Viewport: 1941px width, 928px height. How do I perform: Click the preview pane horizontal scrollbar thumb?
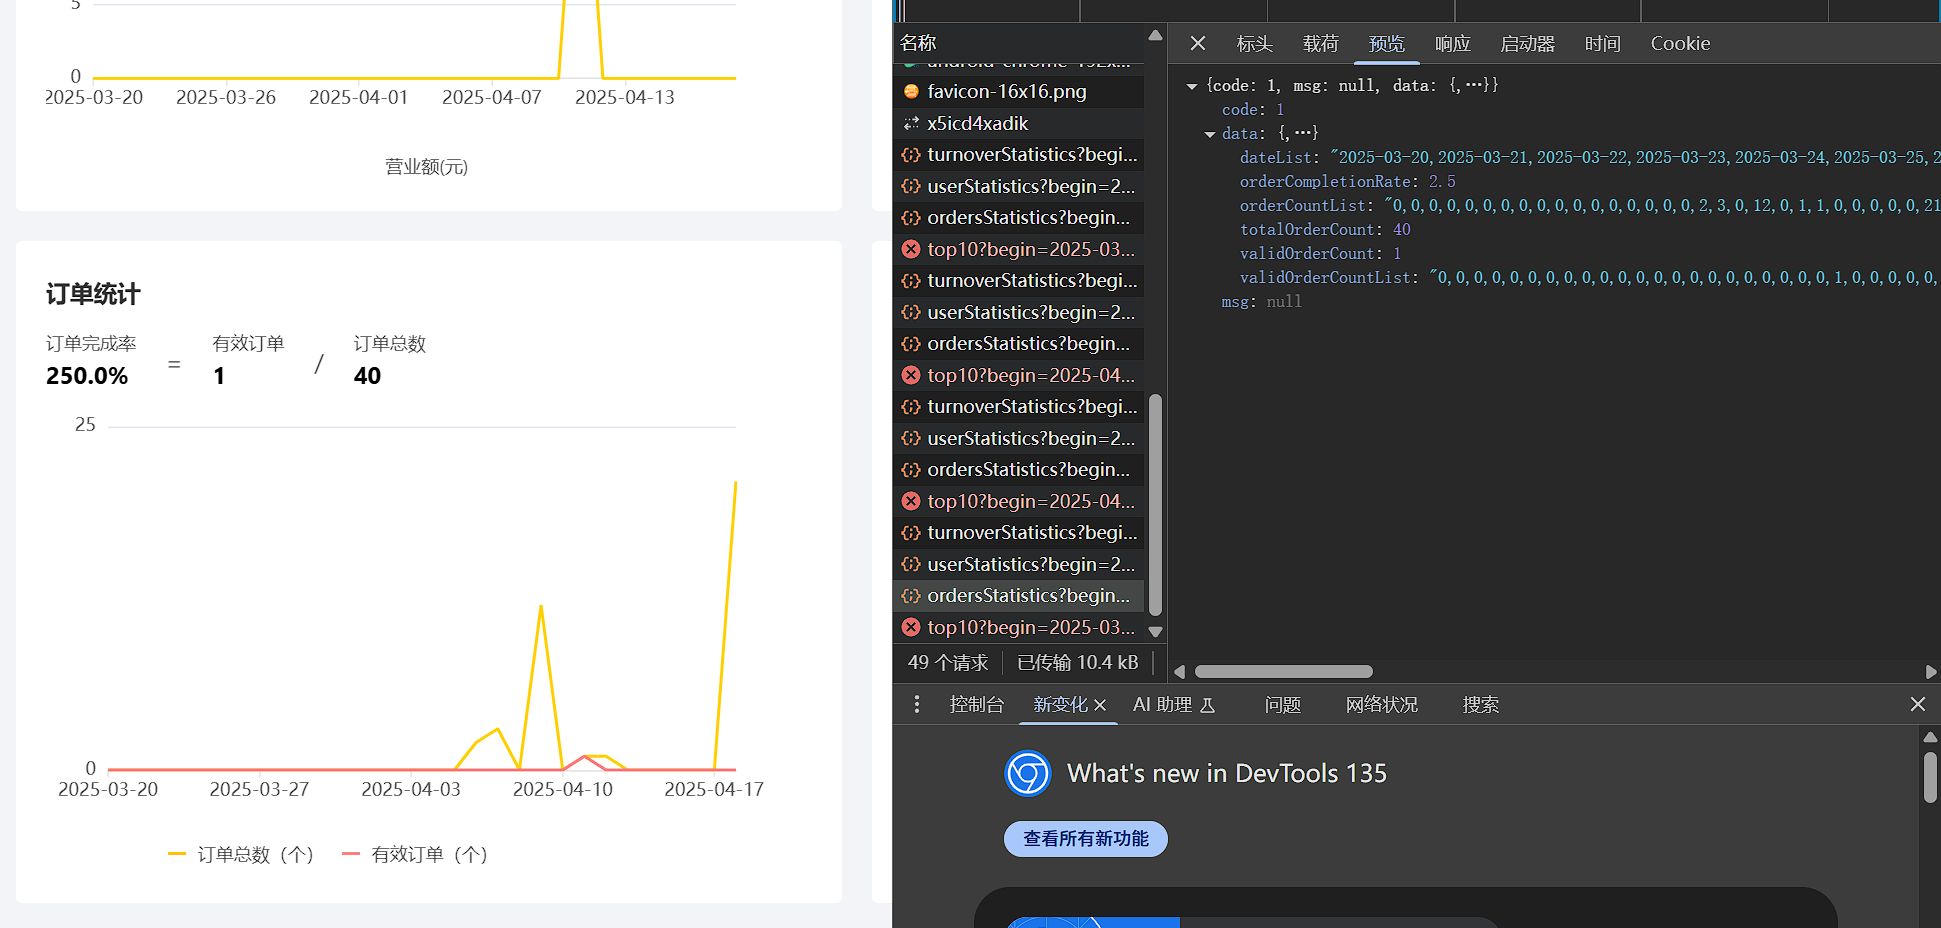click(x=1284, y=672)
